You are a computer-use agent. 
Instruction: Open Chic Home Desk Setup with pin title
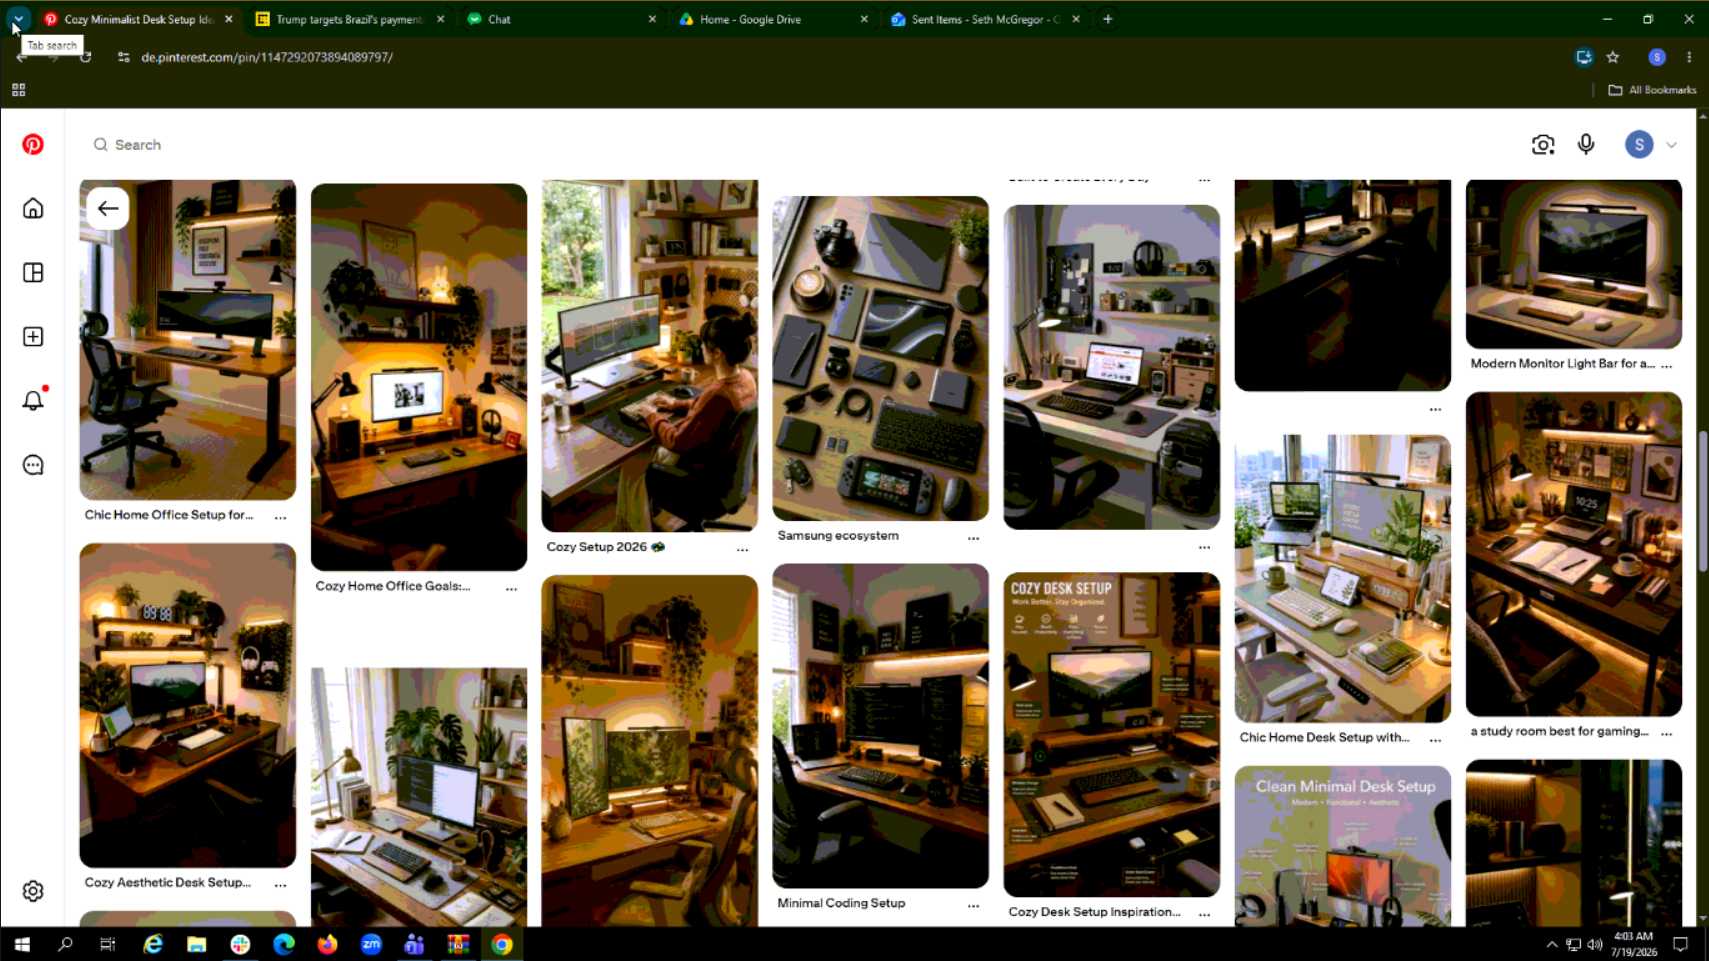(1324, 737)
